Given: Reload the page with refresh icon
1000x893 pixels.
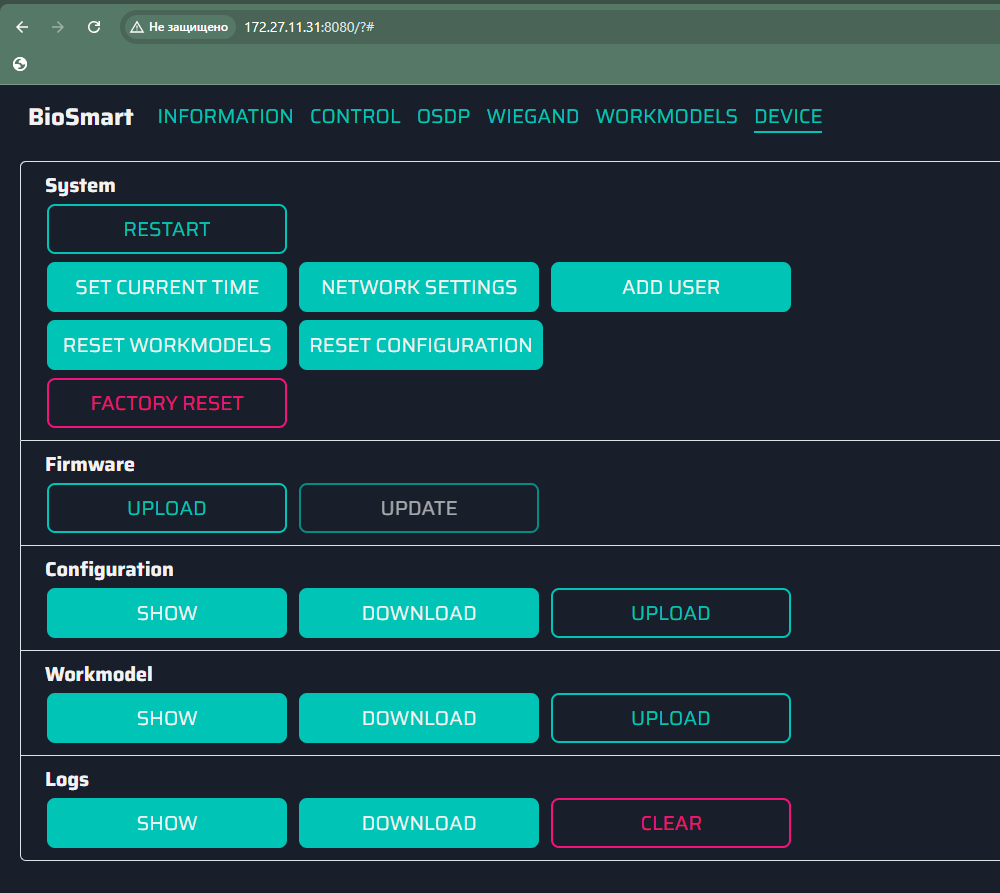Looking at the screenshot, I should tap(94, 27).
